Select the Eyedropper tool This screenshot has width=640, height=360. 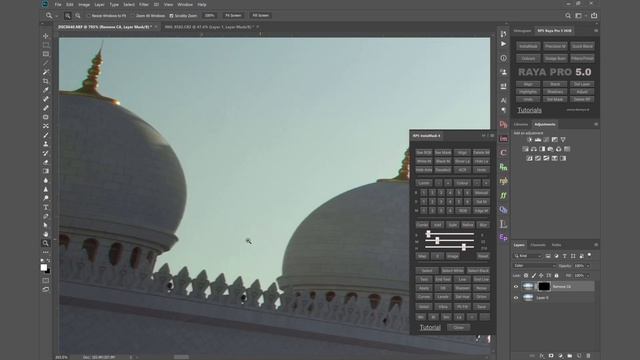46,90
